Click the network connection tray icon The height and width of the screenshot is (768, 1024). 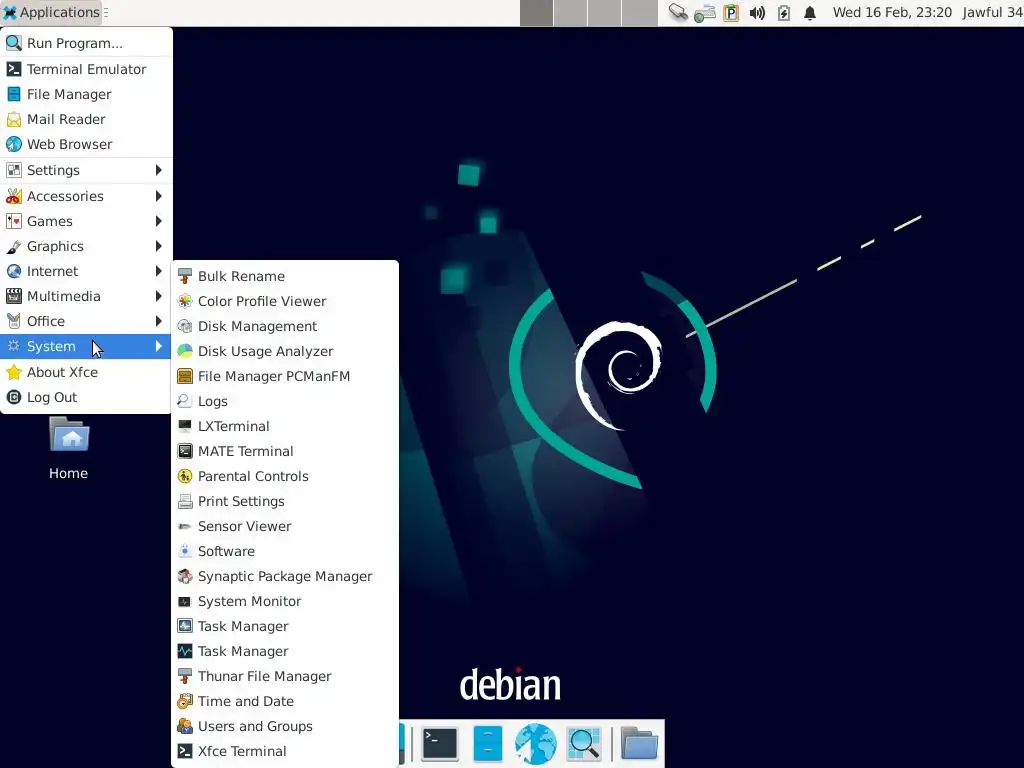pyautogui.click(x=704, y=13)
